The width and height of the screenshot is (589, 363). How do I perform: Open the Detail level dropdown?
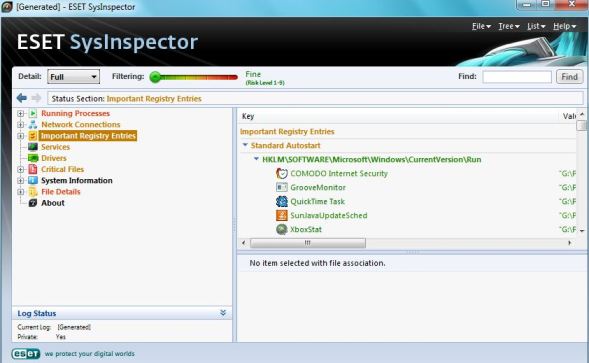tap(73, 77)
